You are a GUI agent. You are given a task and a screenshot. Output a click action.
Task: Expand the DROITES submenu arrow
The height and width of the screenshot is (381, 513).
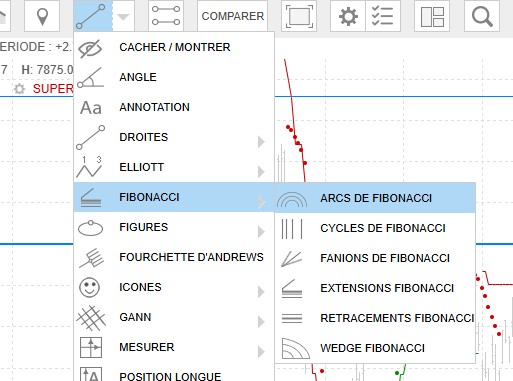tap(261, 142)
